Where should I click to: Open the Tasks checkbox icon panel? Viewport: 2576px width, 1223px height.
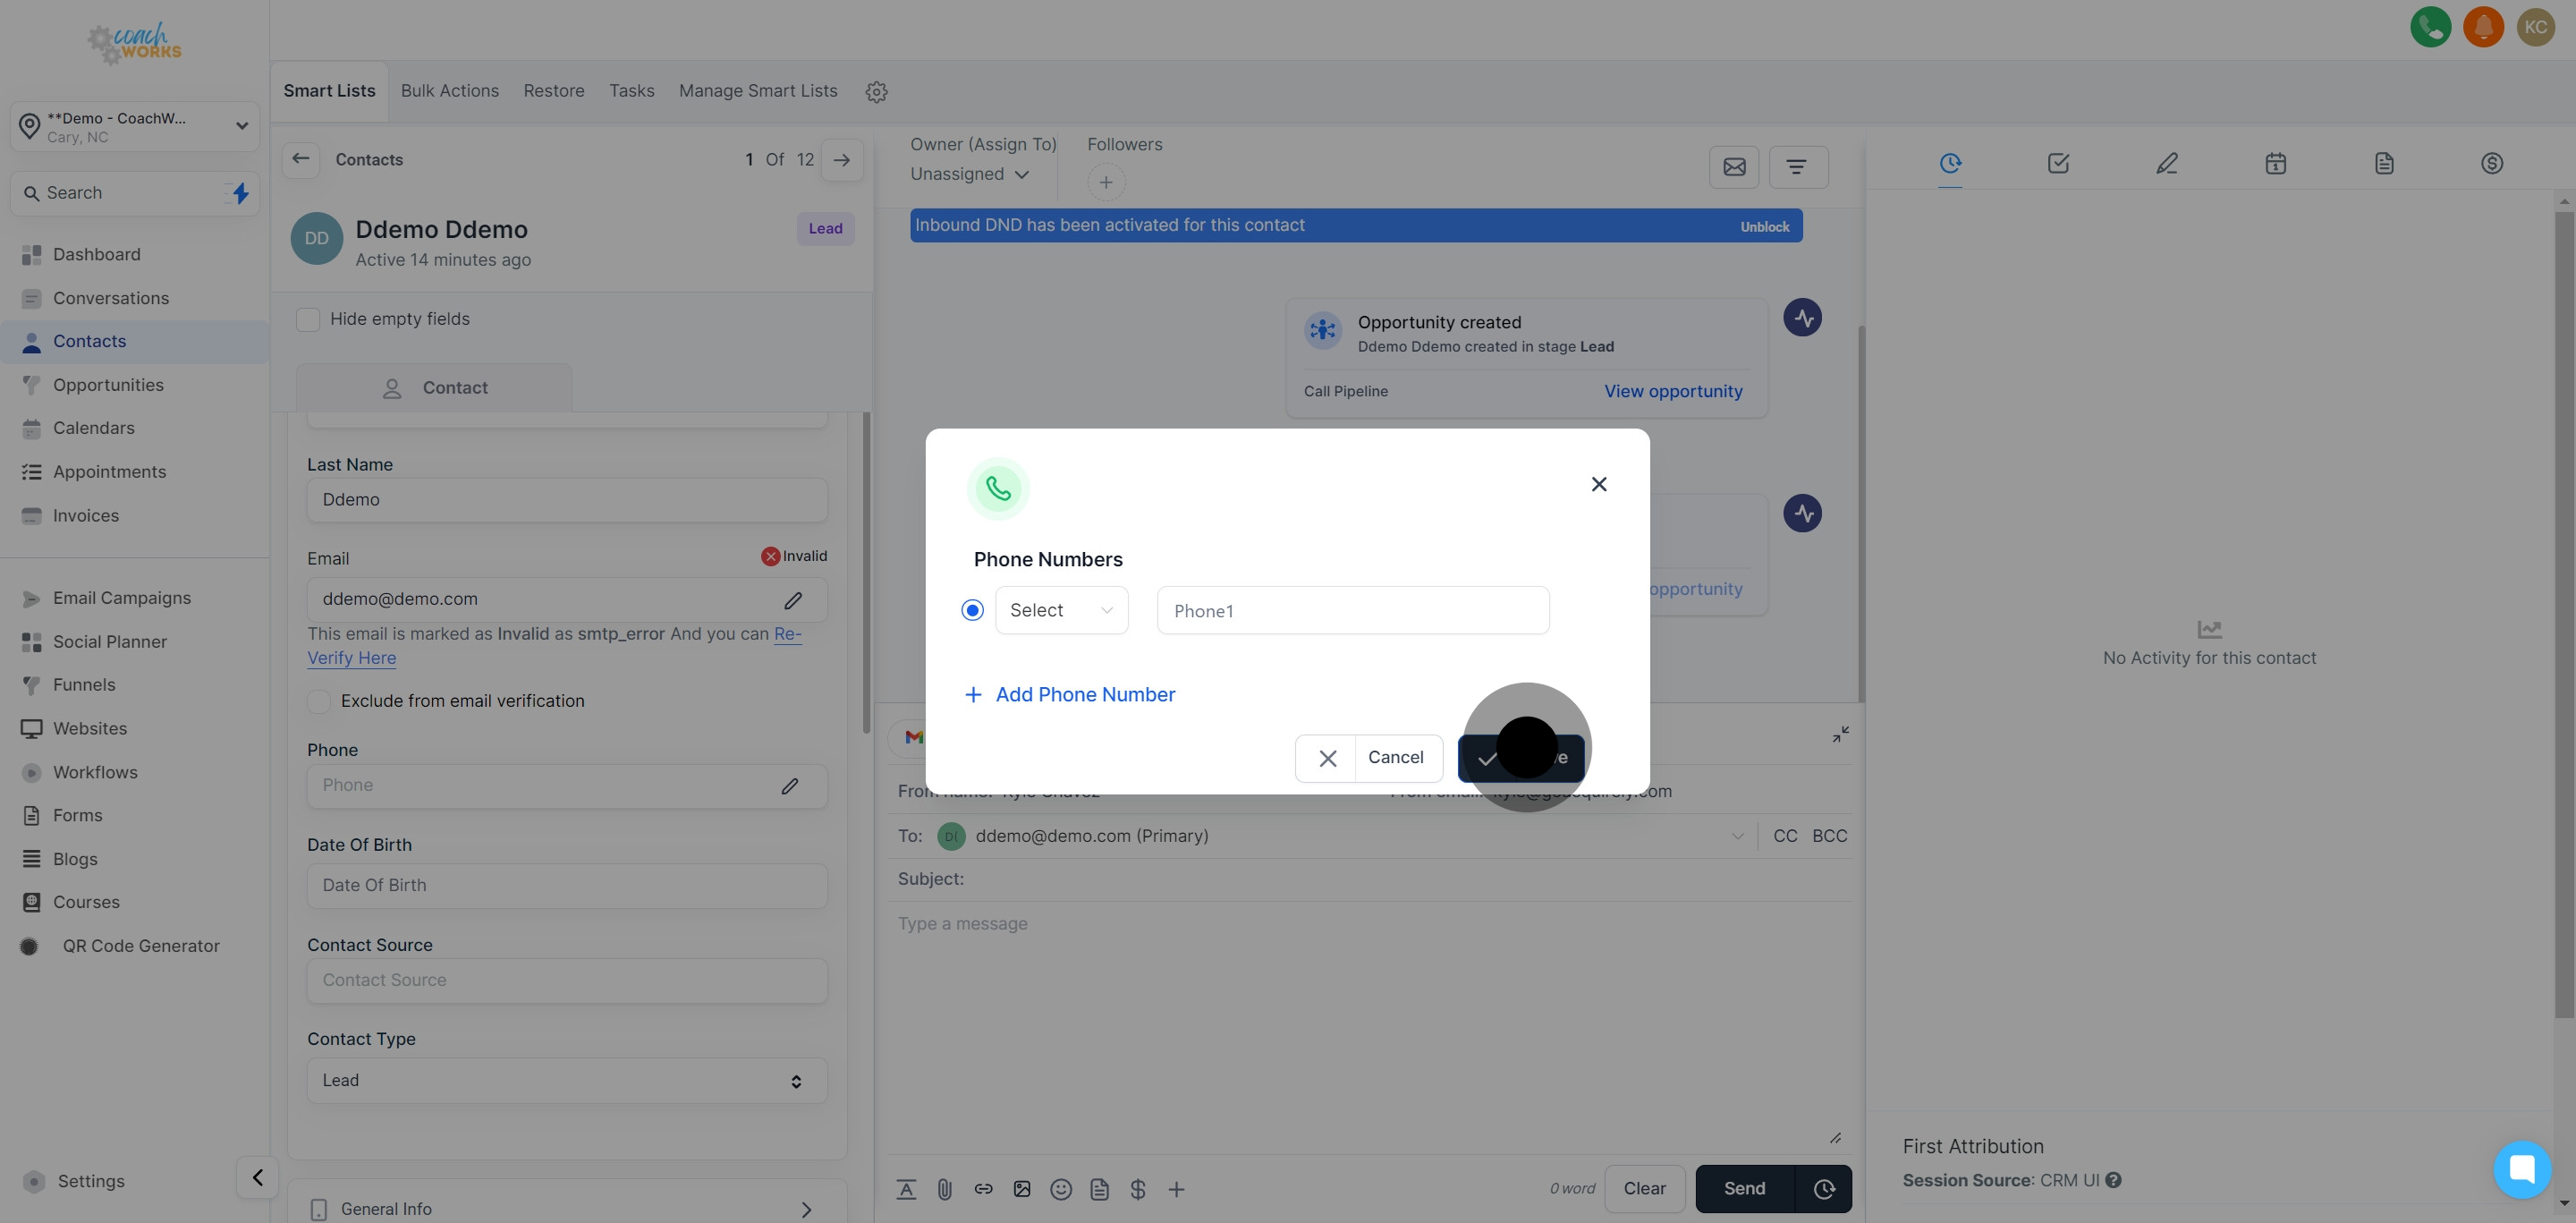point(2058,163)
